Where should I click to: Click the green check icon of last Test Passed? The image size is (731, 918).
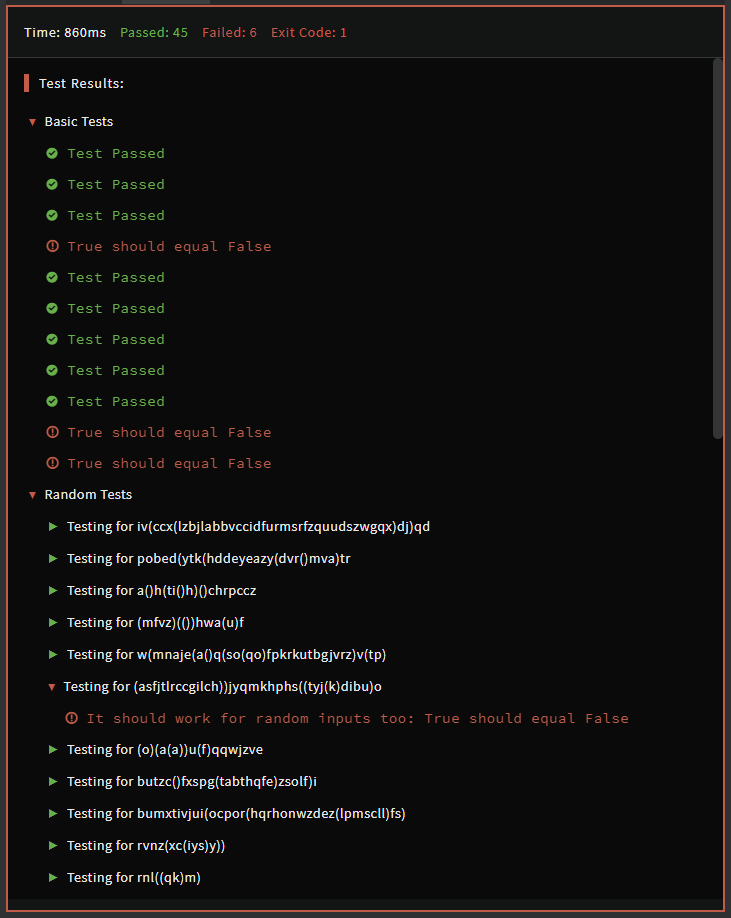(x=52, y=401)
